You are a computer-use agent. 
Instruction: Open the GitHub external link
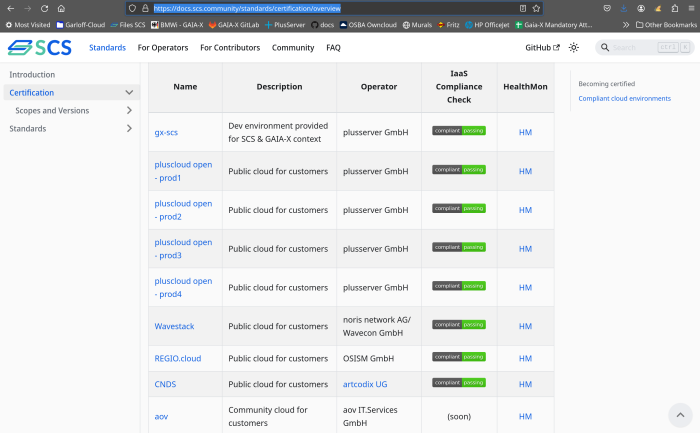[542, 47]
